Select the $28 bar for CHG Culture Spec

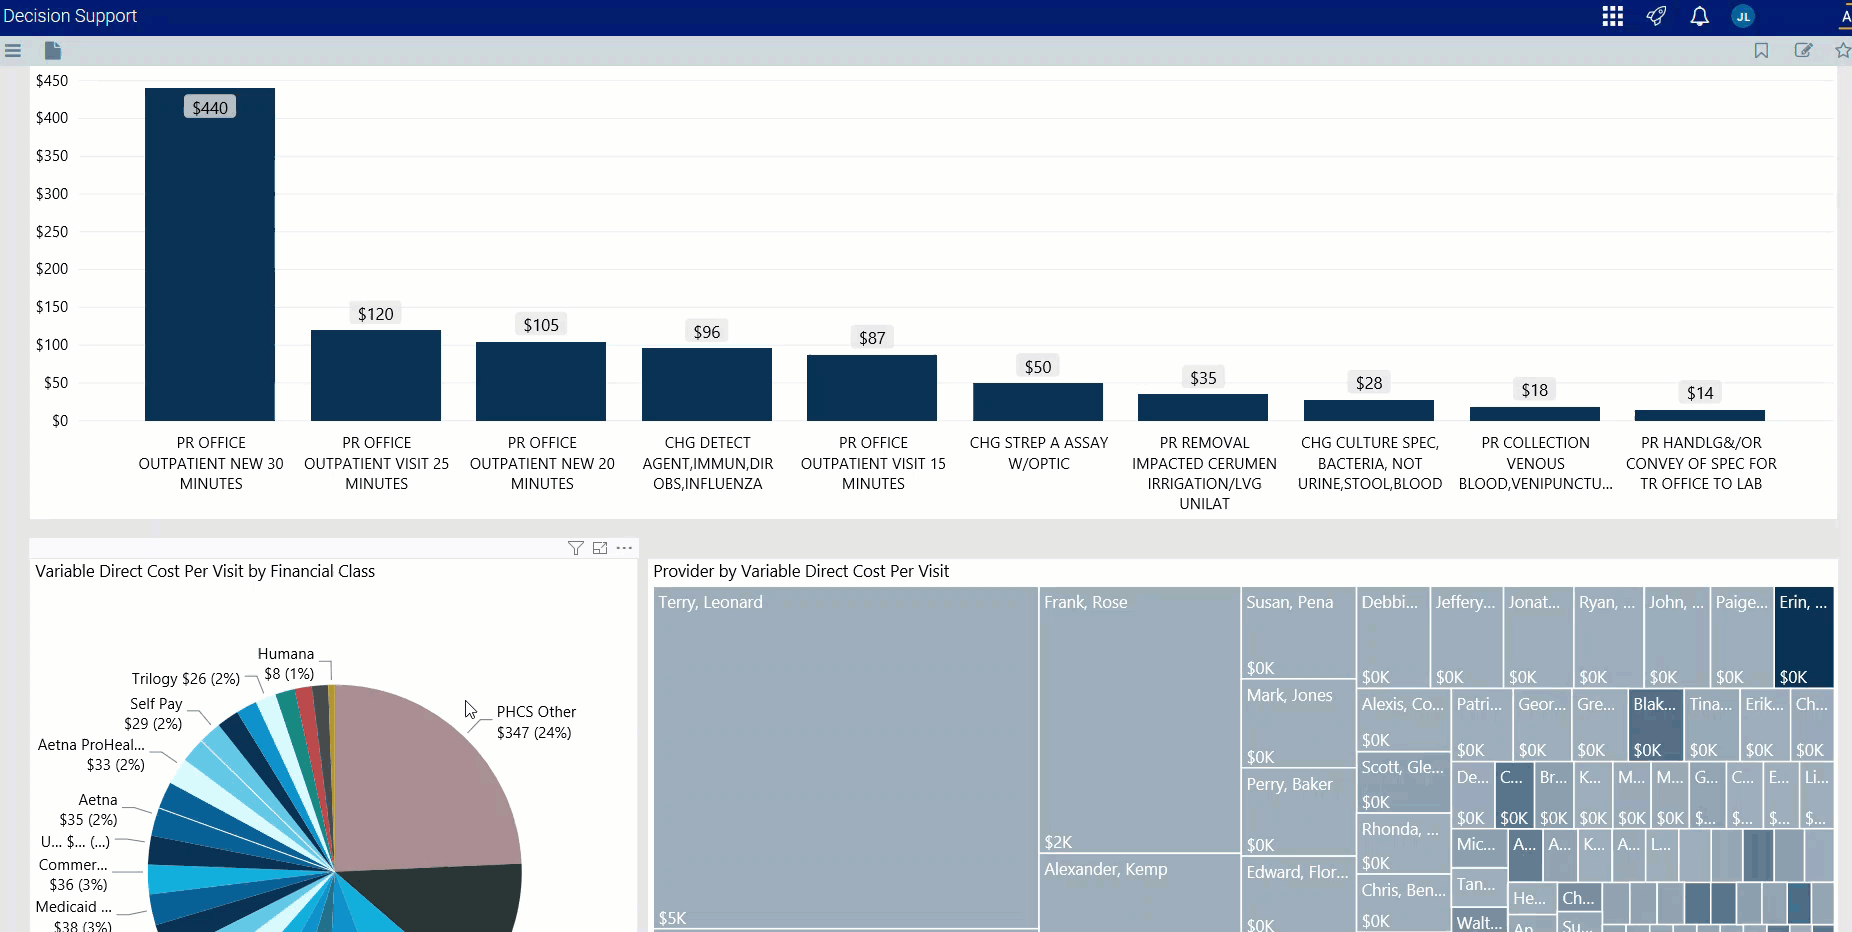point(1369,410)
